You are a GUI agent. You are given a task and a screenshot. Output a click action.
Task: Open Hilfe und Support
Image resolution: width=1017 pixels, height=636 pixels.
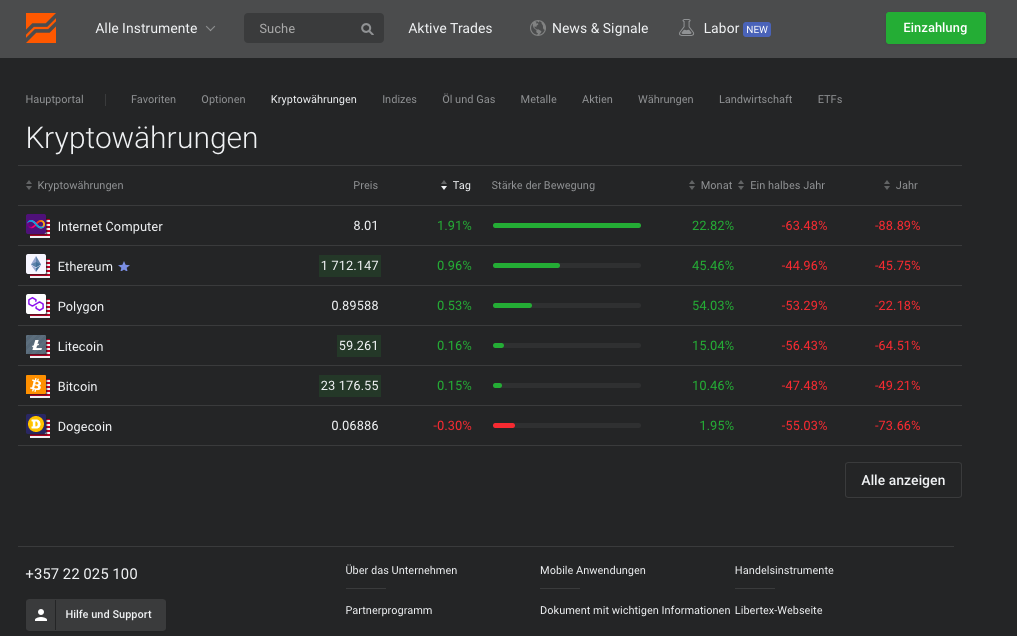click(96, 615)
